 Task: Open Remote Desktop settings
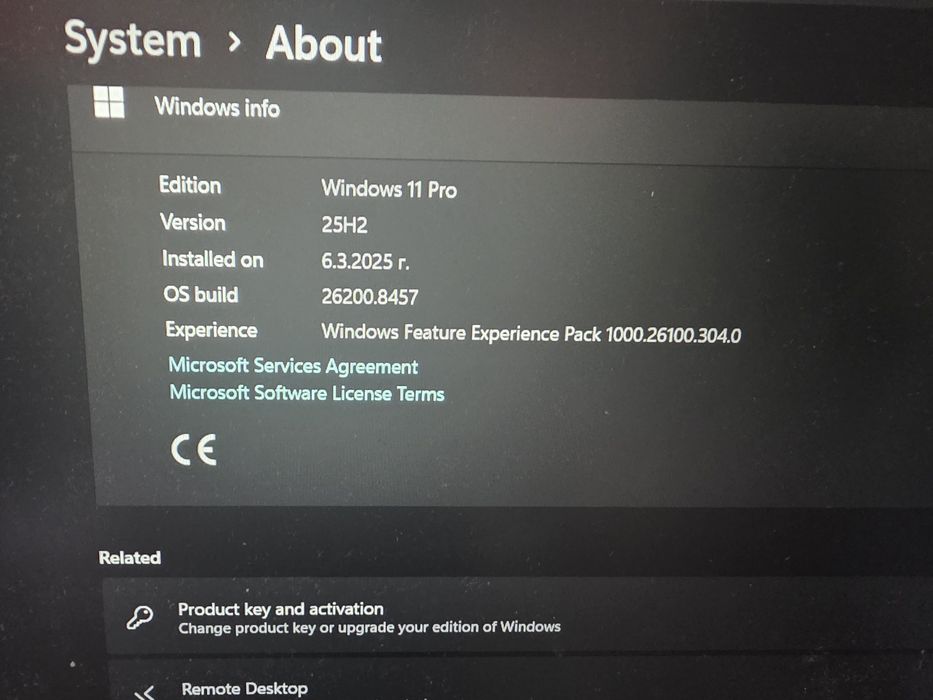[x=518, y=680]
